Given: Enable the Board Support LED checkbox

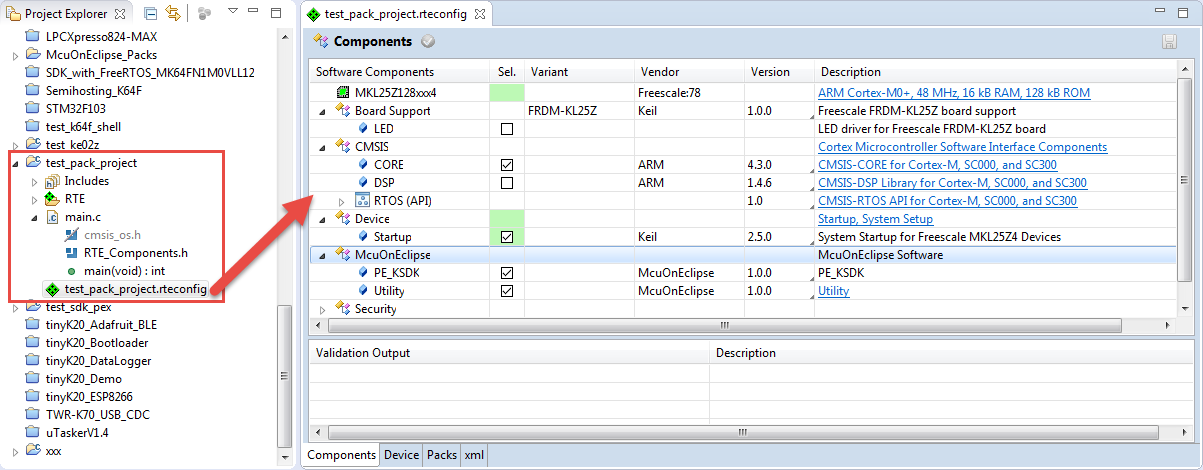Looking at the screenshot, I should [x=506, y=129].
